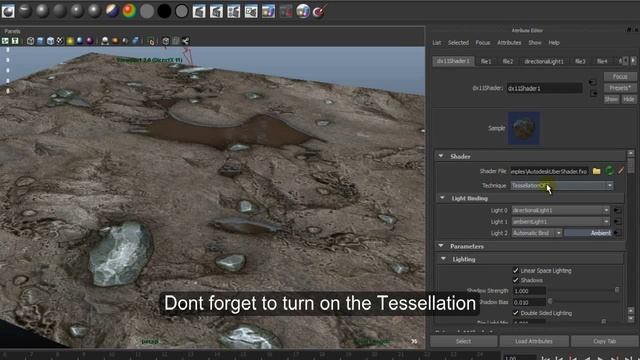This screenshot has height=360, width=640.
Task: Create a Layered Shader from the blue-tan sphere
Action: pos(112,11)
